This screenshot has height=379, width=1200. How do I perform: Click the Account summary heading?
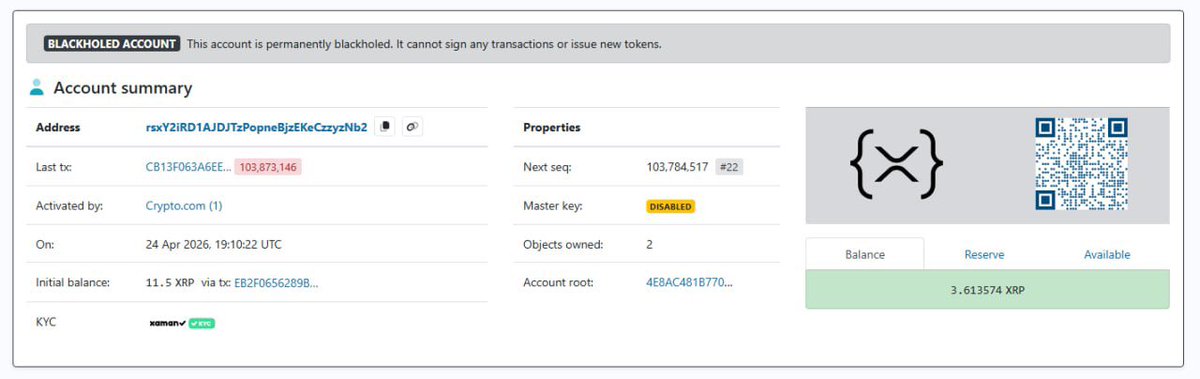point(122,88)
